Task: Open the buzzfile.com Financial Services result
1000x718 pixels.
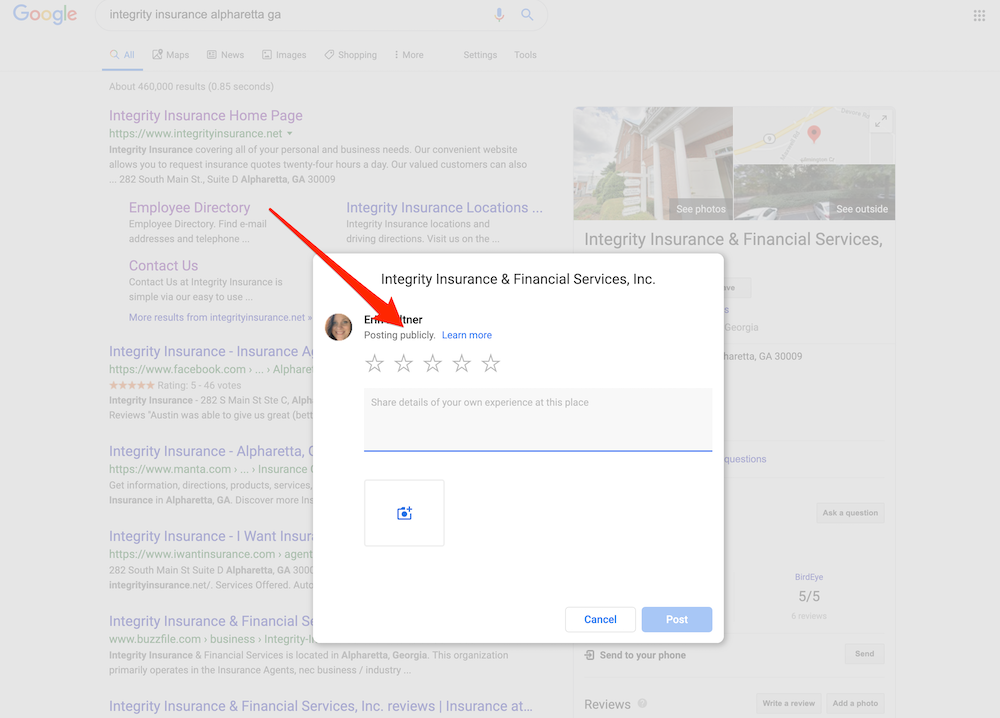Action: [x=211, y=621]
